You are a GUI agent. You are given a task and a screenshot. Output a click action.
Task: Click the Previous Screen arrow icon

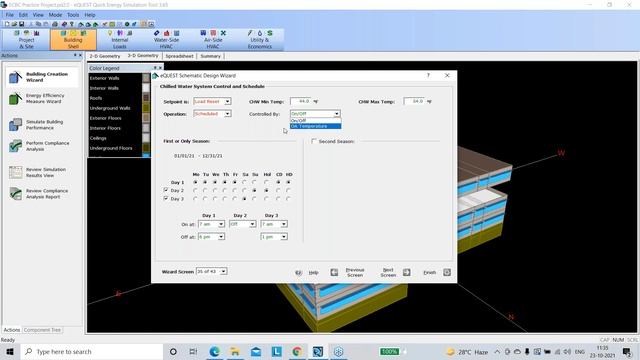point(334,272)
